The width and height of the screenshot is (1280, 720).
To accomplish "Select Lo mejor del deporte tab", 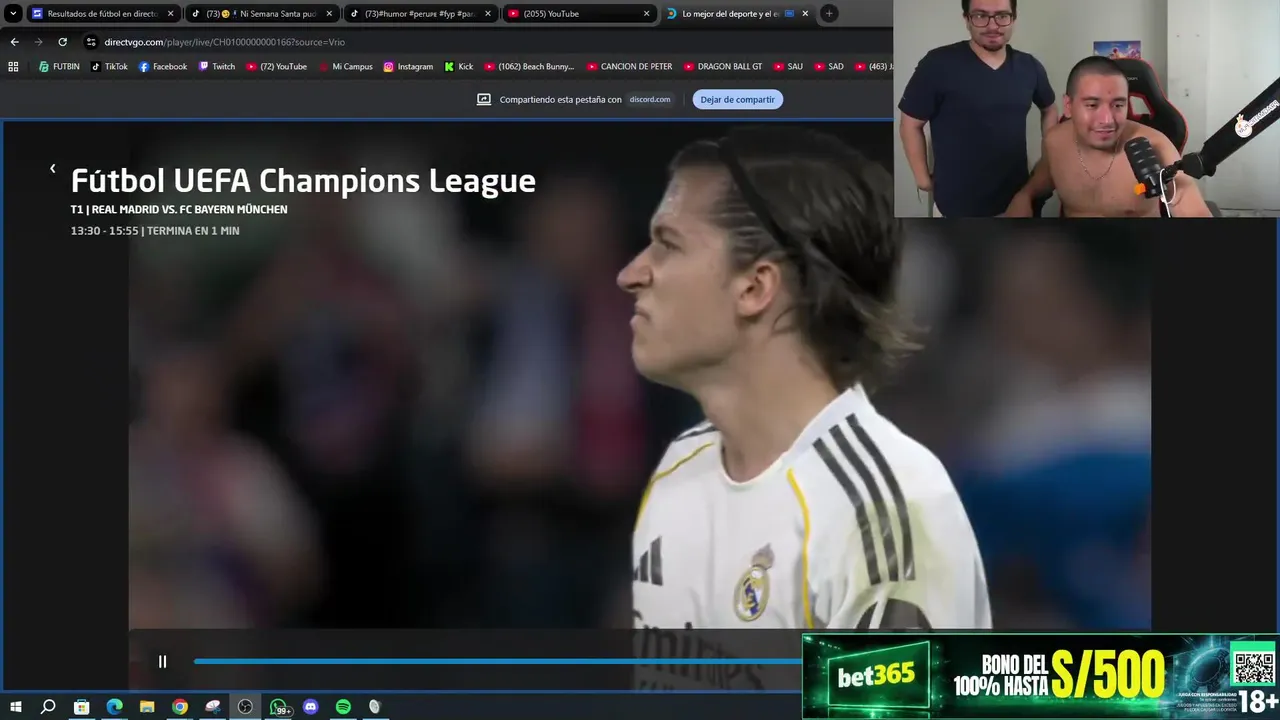I will point(737,14).
